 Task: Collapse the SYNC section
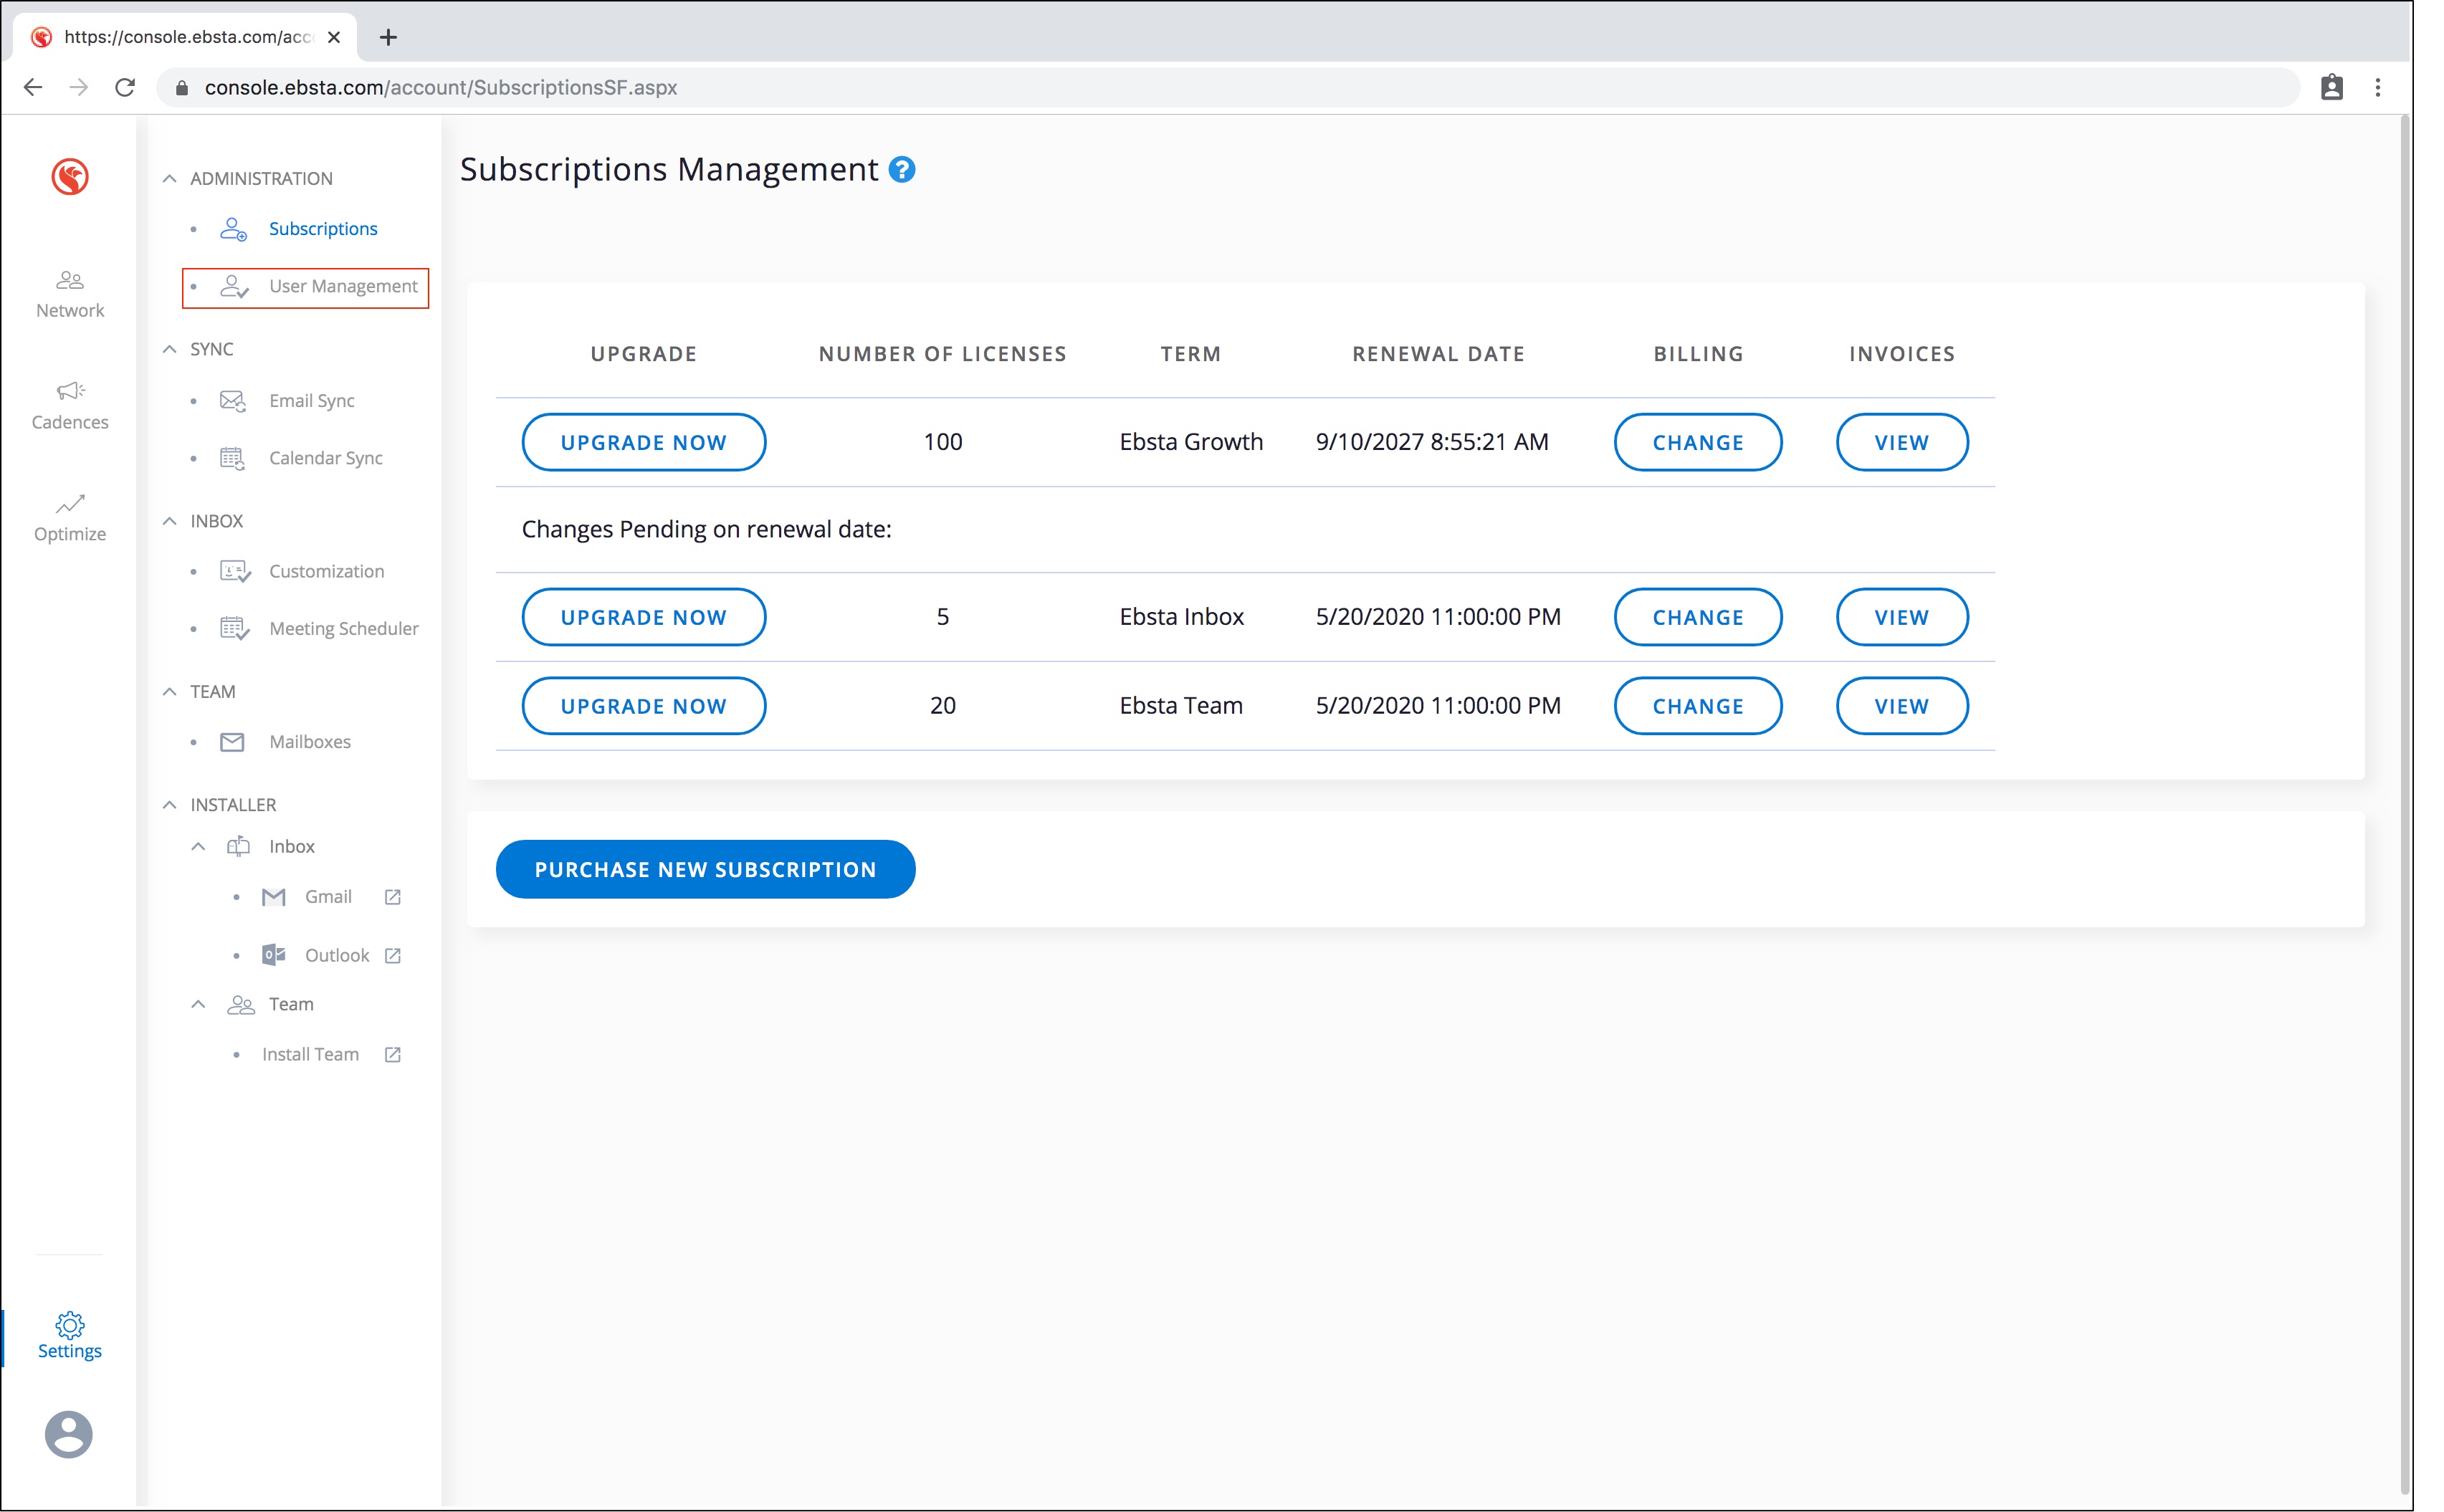(170, 349)
